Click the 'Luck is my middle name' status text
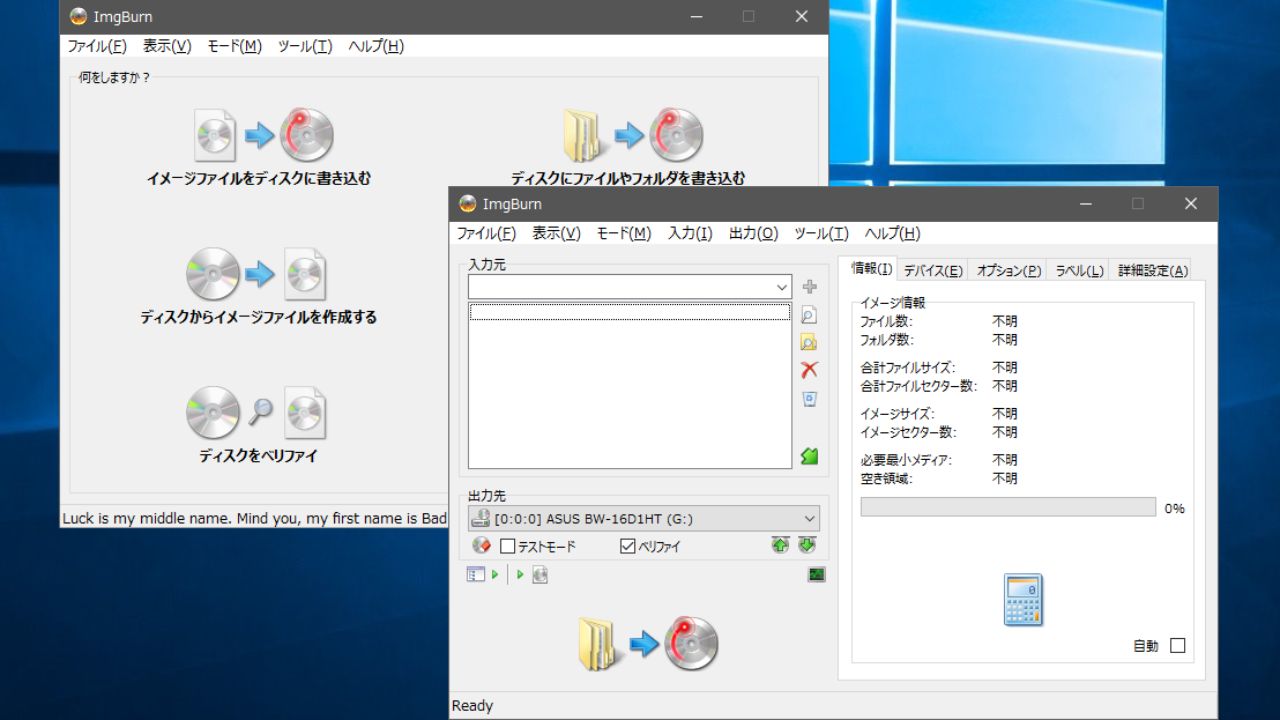The image size is (1280, 720). pyautogui.click(x=255, y=518)
